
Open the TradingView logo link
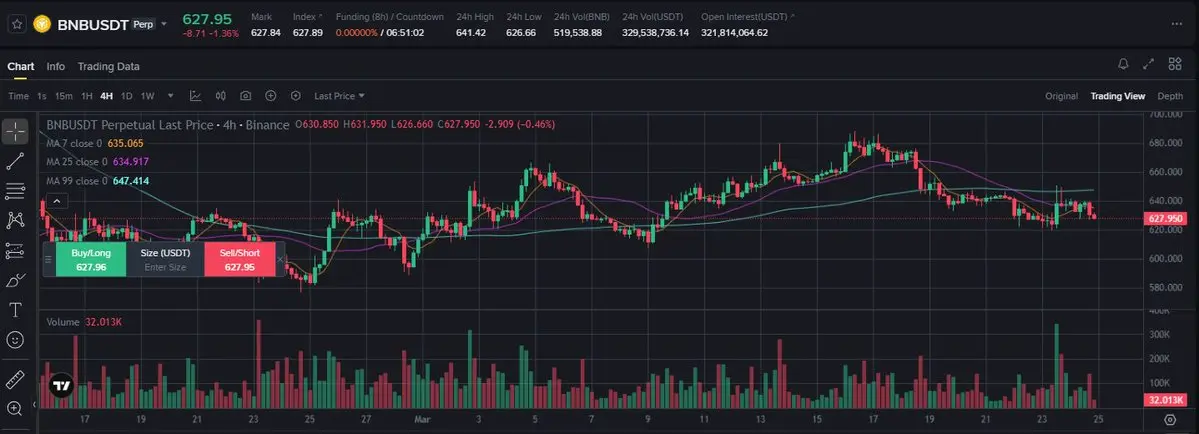61,387
